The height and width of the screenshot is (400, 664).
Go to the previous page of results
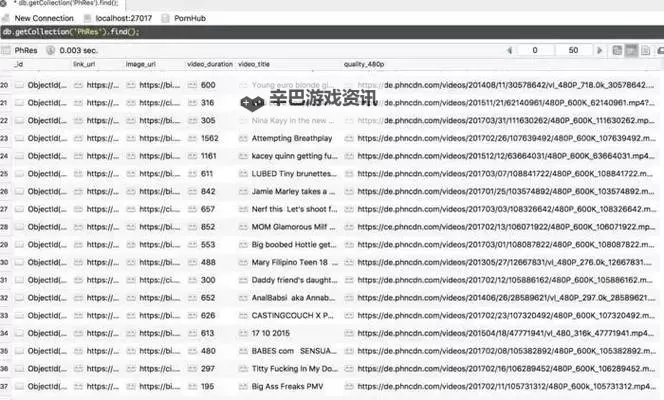[x=509, y=50]
